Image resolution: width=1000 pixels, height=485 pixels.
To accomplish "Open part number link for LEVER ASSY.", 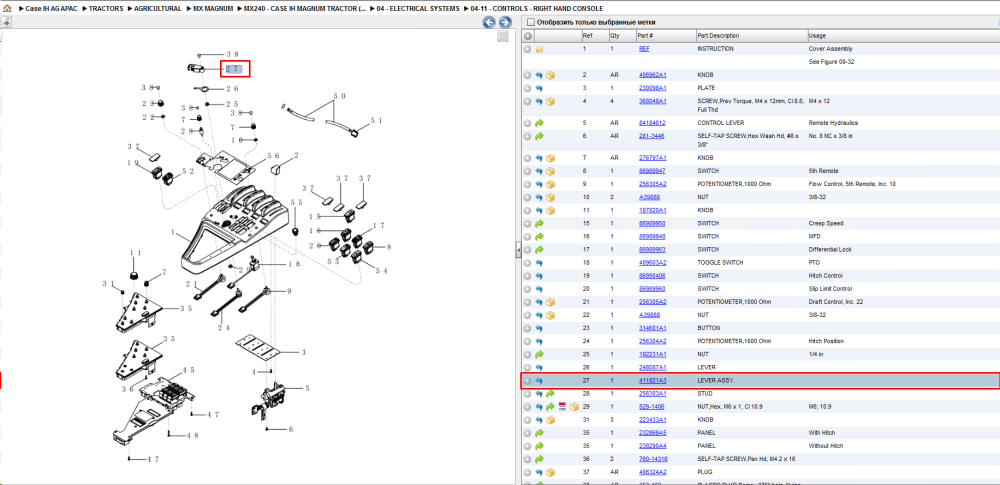I will (652, 381).
